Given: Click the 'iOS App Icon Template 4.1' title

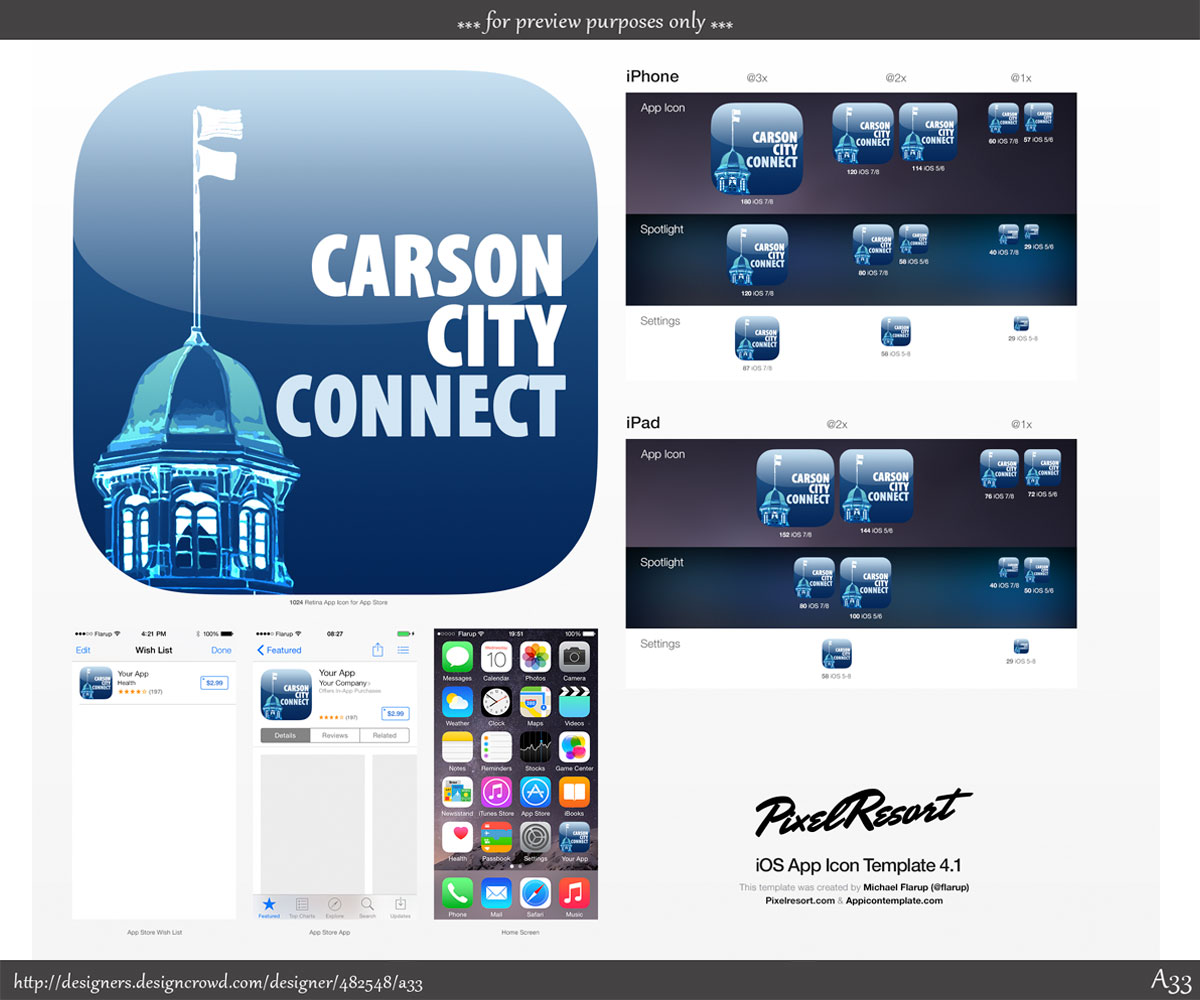Looking at the screenshot, I should tap(858, 866).
